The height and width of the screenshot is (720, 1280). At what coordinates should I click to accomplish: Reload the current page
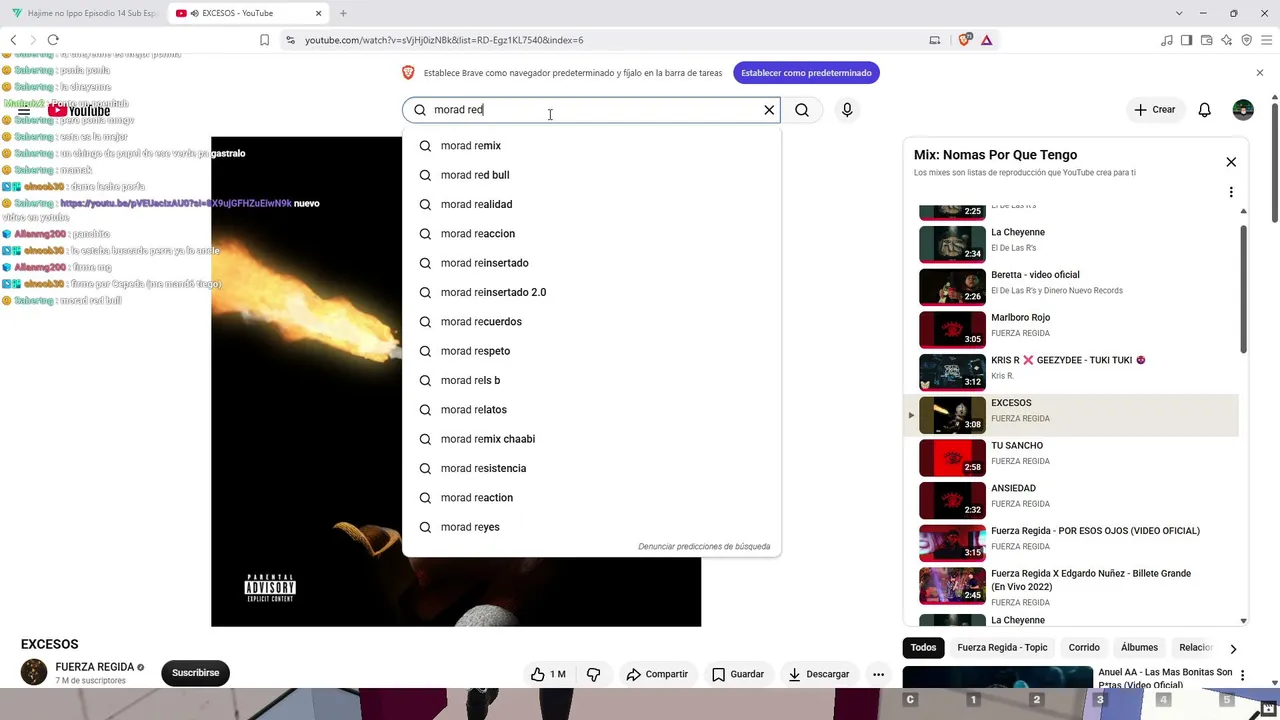53,40
